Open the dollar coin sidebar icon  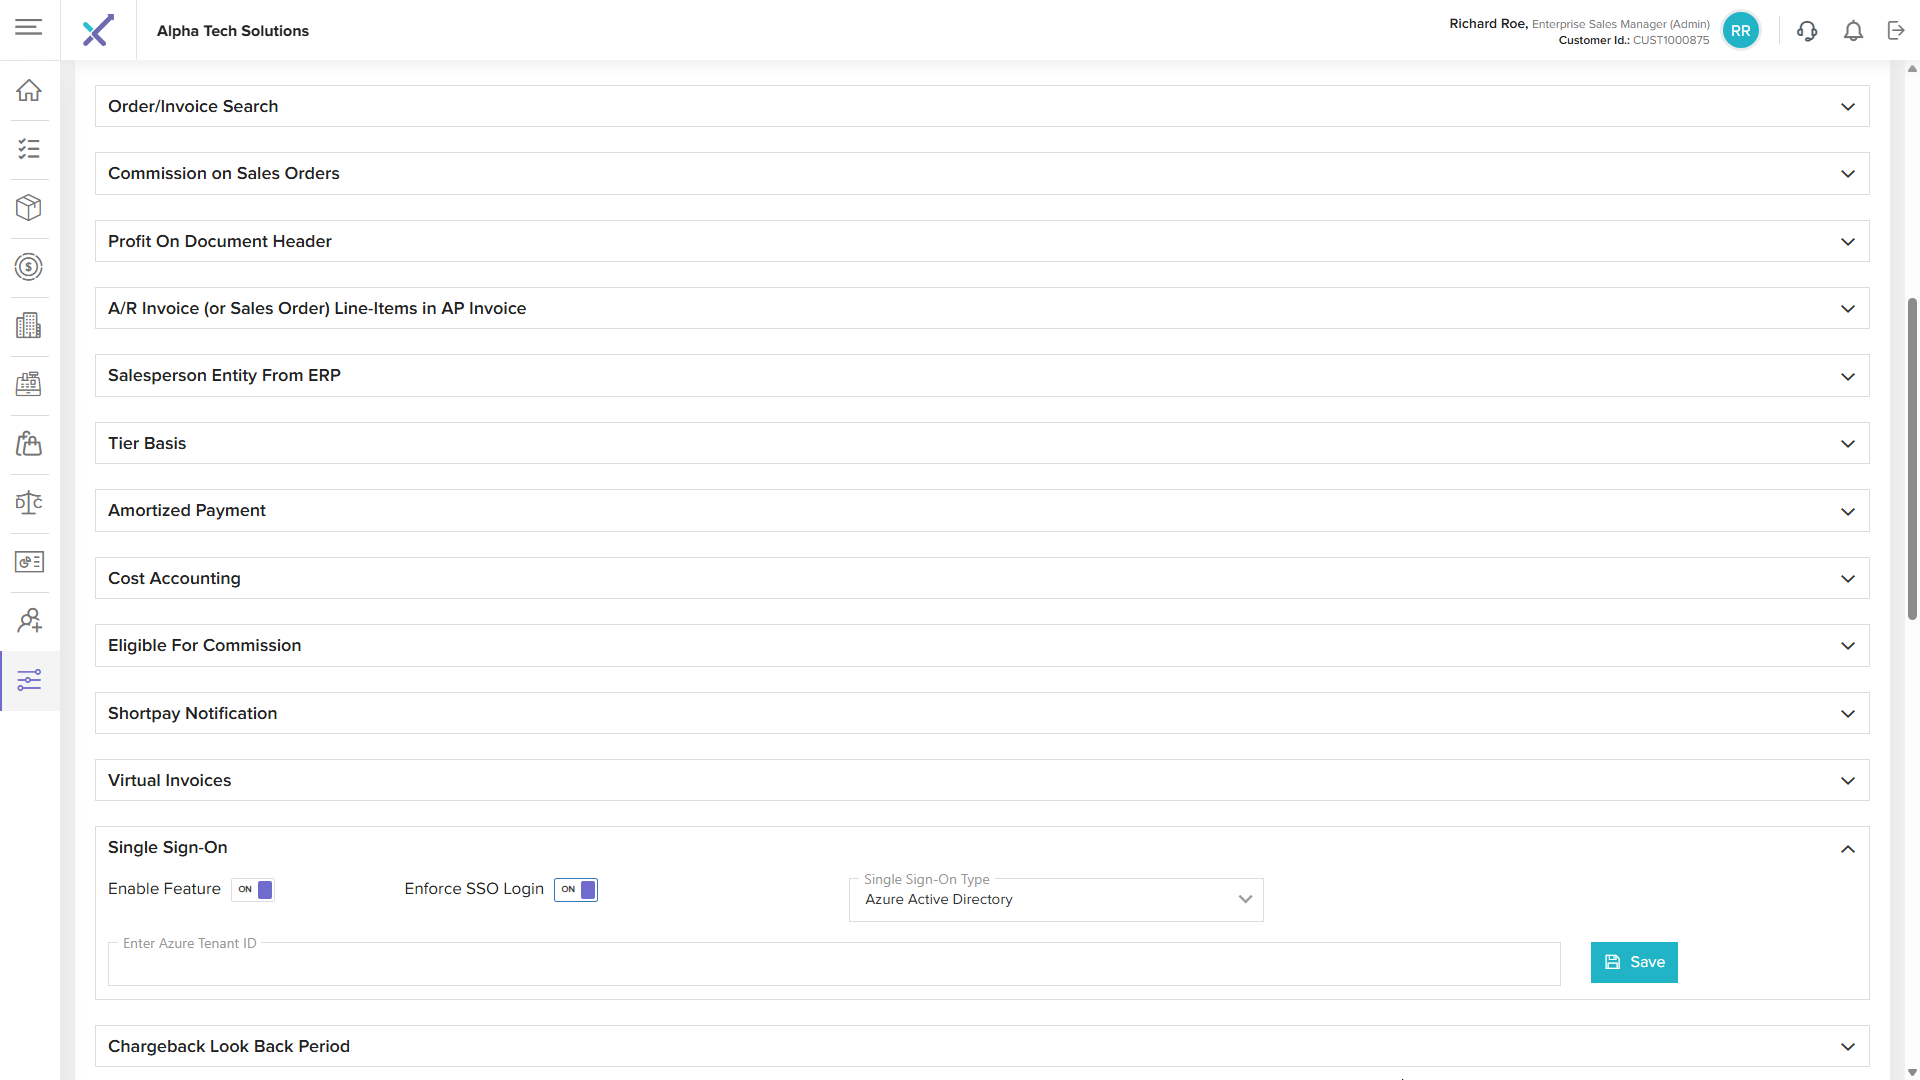pos(29,267)
